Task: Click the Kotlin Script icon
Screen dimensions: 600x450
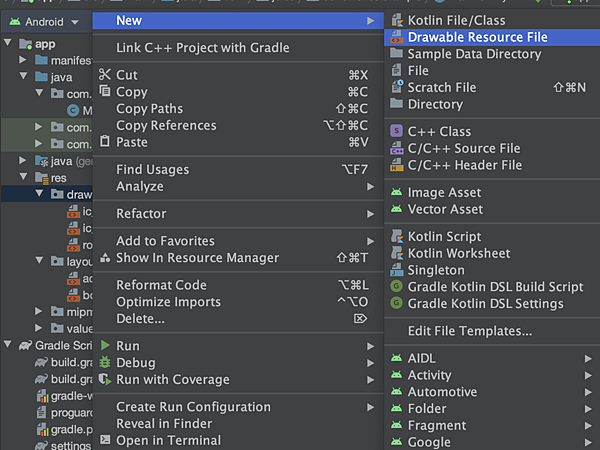Action: pyautogui.click(x=397, y=236)
